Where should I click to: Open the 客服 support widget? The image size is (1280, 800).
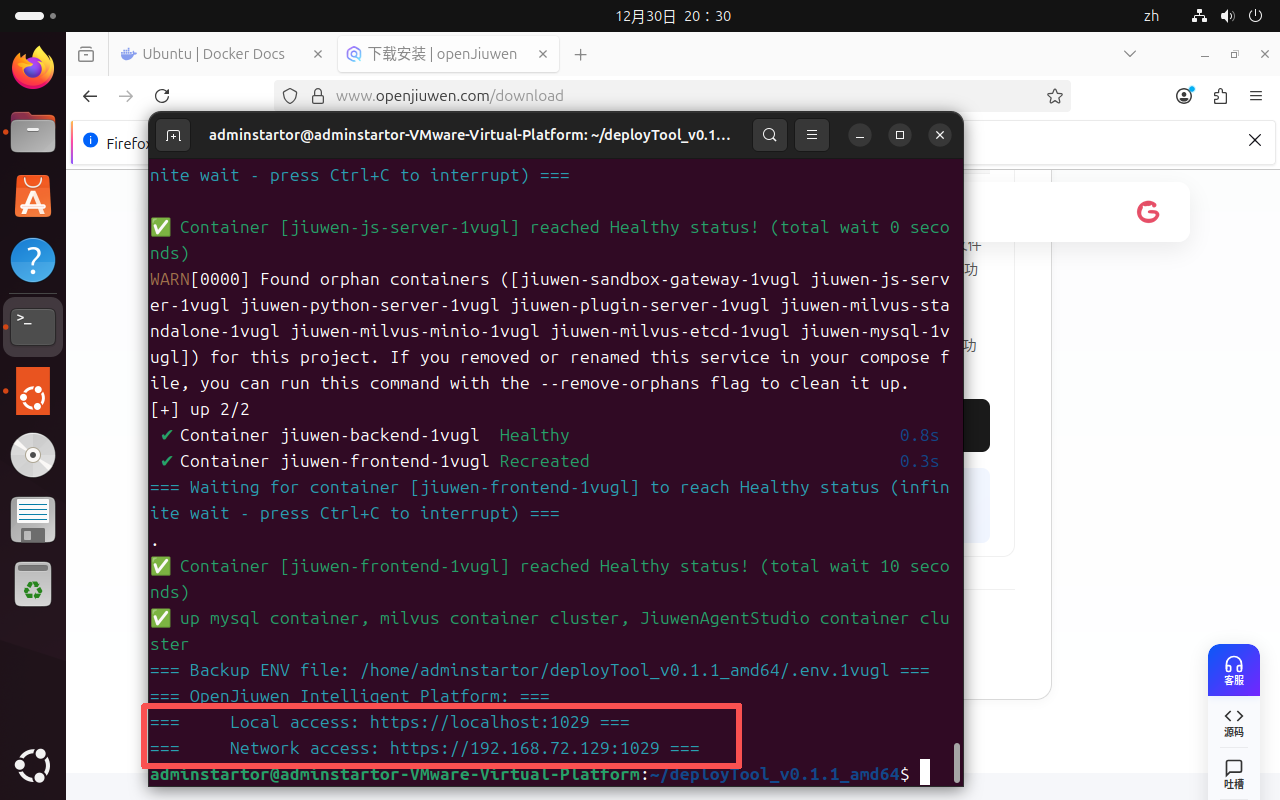click(1234, 670)
